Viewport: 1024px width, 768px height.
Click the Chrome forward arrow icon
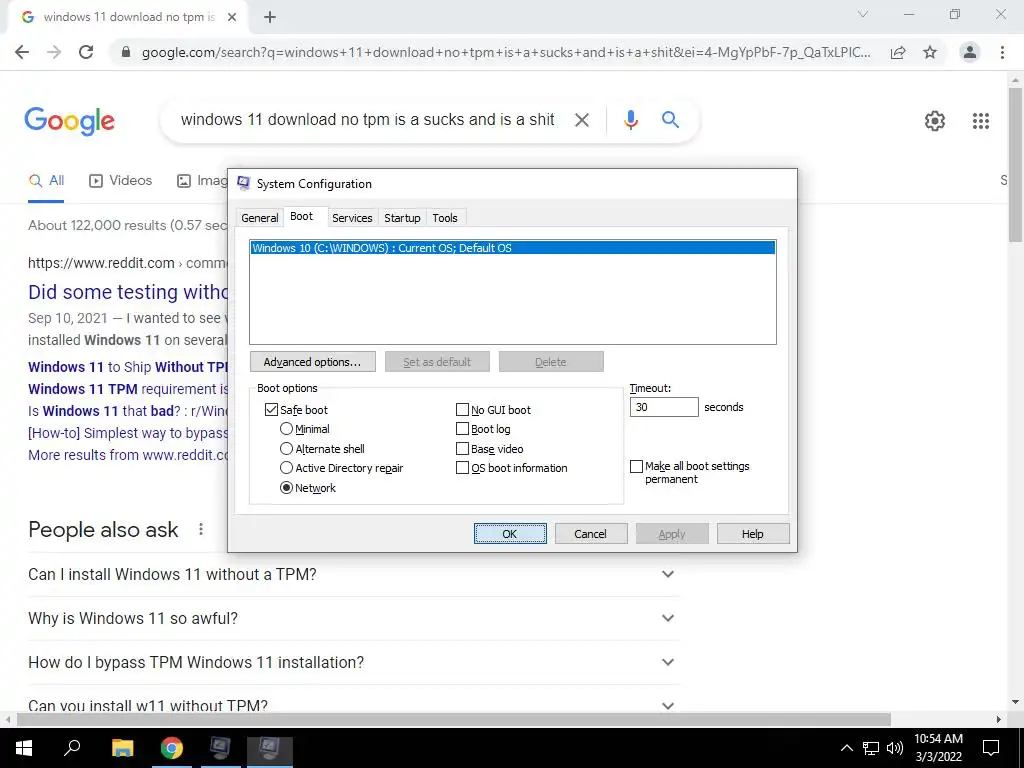click(54, 52)
